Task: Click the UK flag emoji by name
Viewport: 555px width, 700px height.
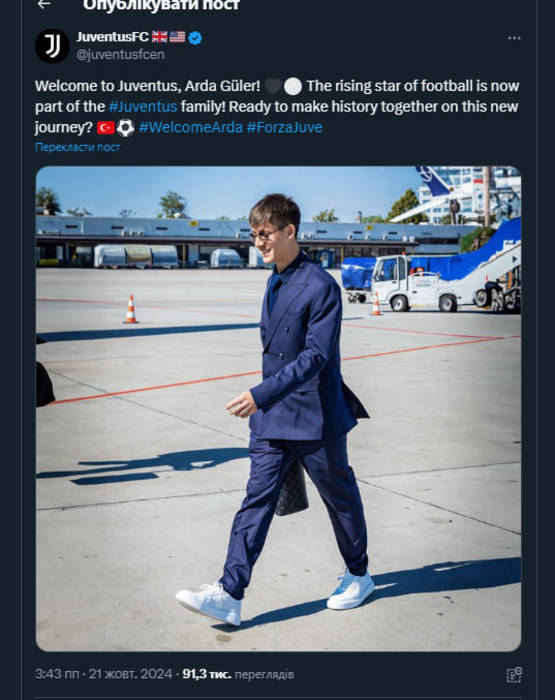Action: point(159,37)
